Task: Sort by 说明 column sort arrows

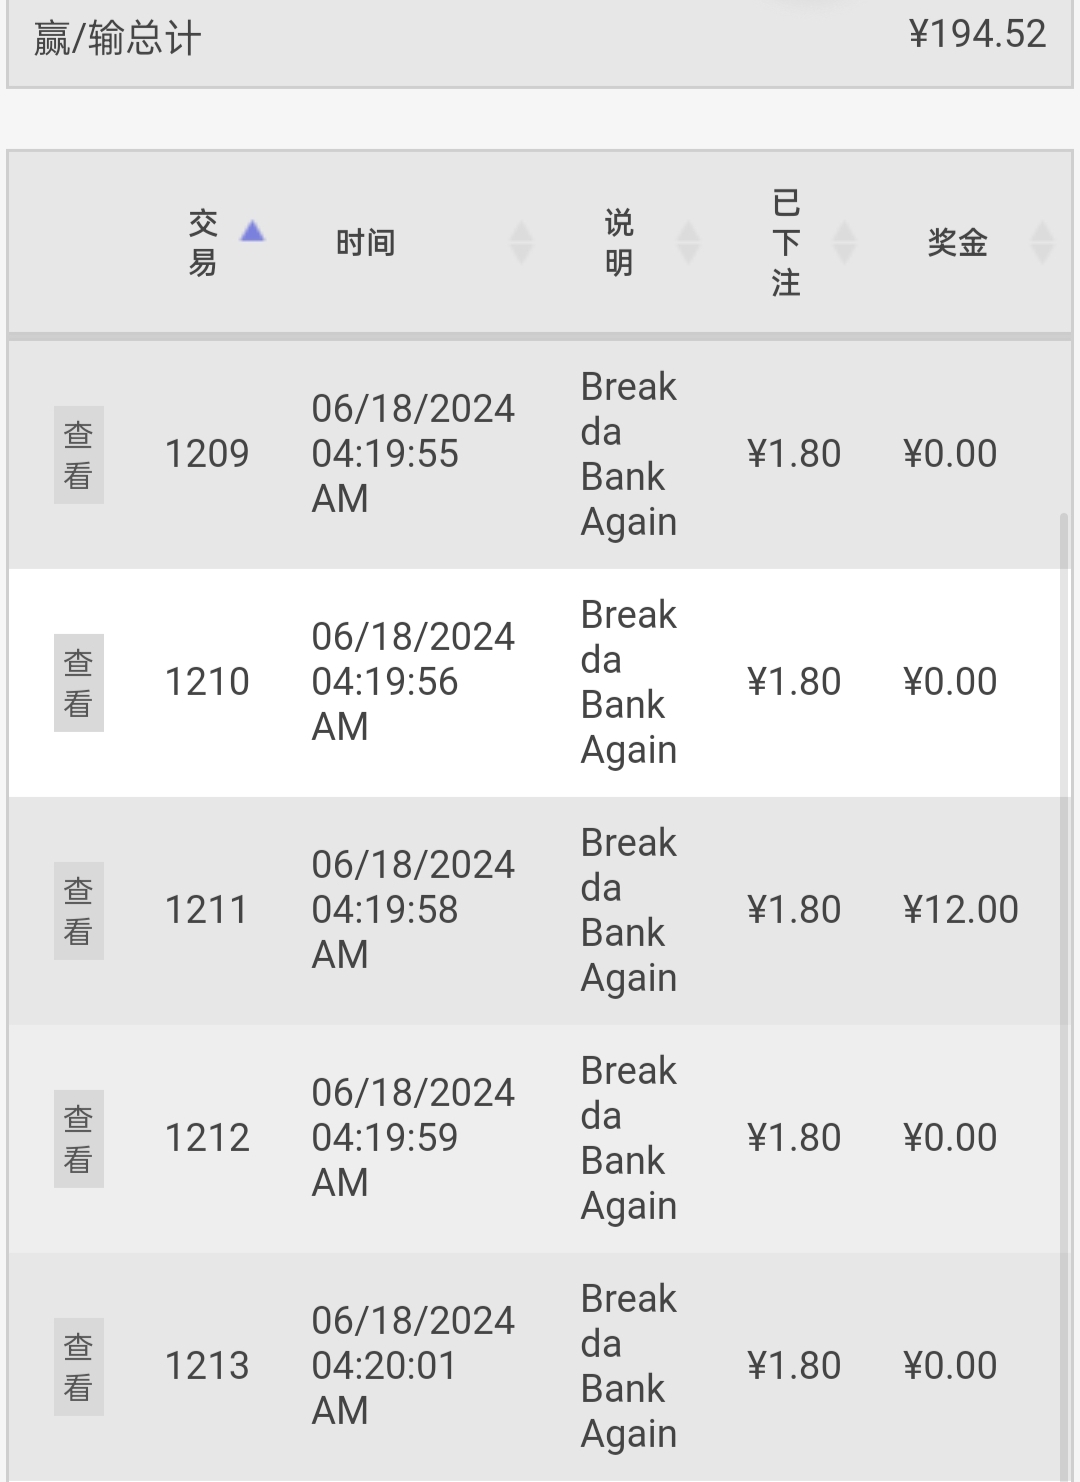Action: point(688,243)
